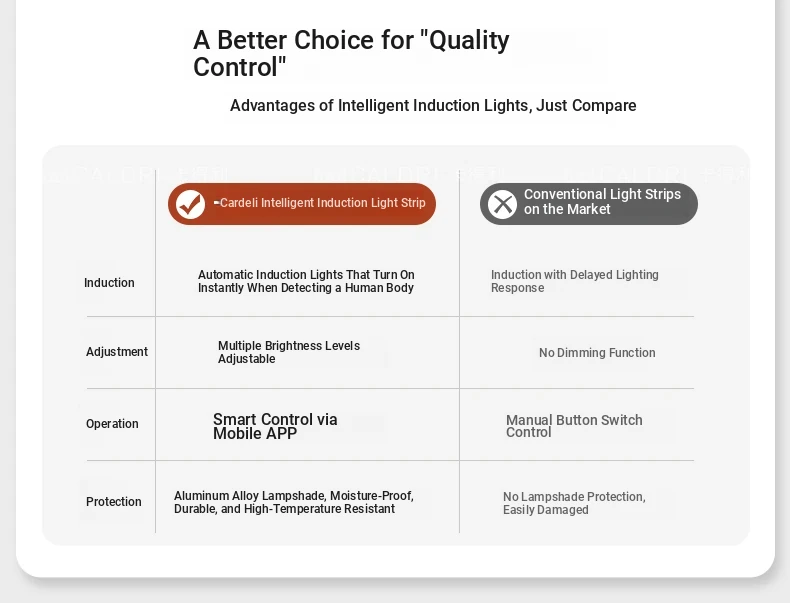Screen dimensions: 790x603
Task: Click "Aluminum Alloy Lampshade, Moisture-Proof" text
Action: (294, 496)
